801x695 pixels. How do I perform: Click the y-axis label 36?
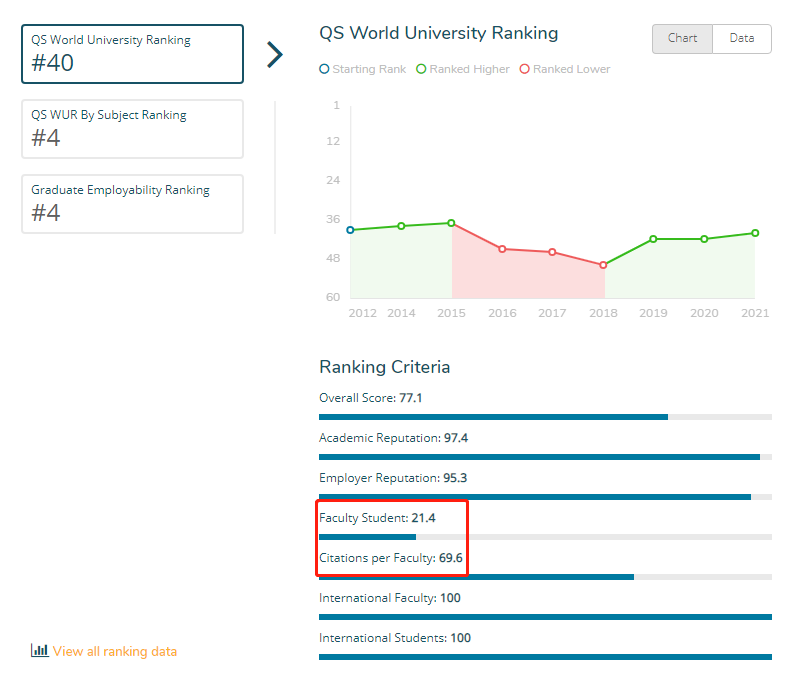click(x=333, y=219)
